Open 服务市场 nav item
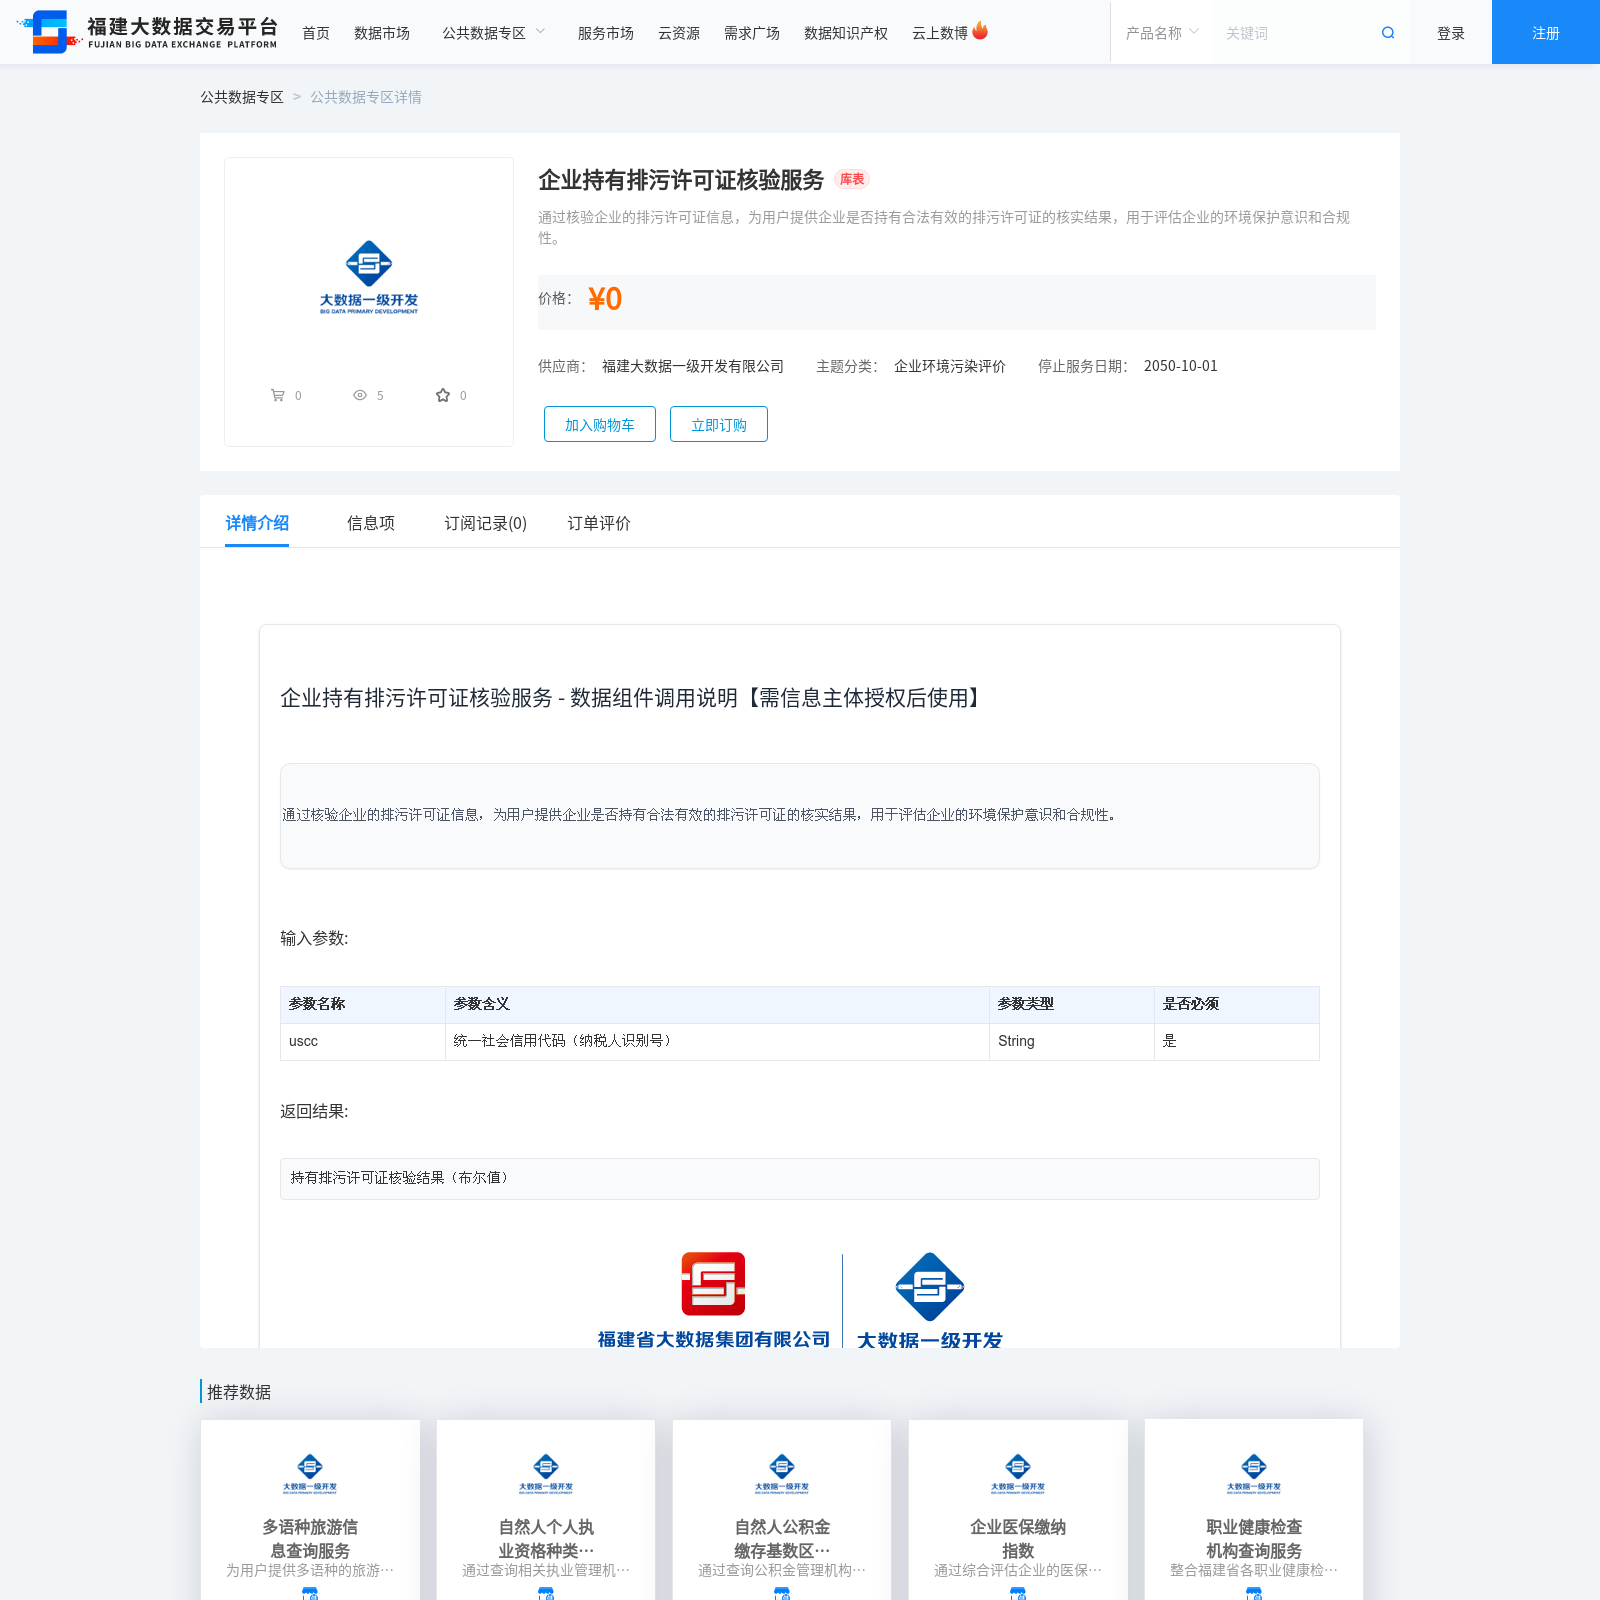 coord(606,33)
